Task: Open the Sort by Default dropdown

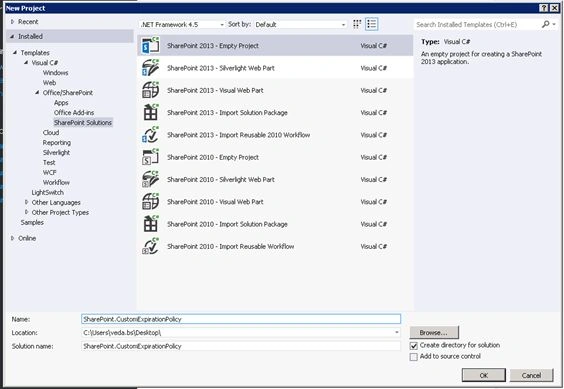Action: (x=300, y=24)
